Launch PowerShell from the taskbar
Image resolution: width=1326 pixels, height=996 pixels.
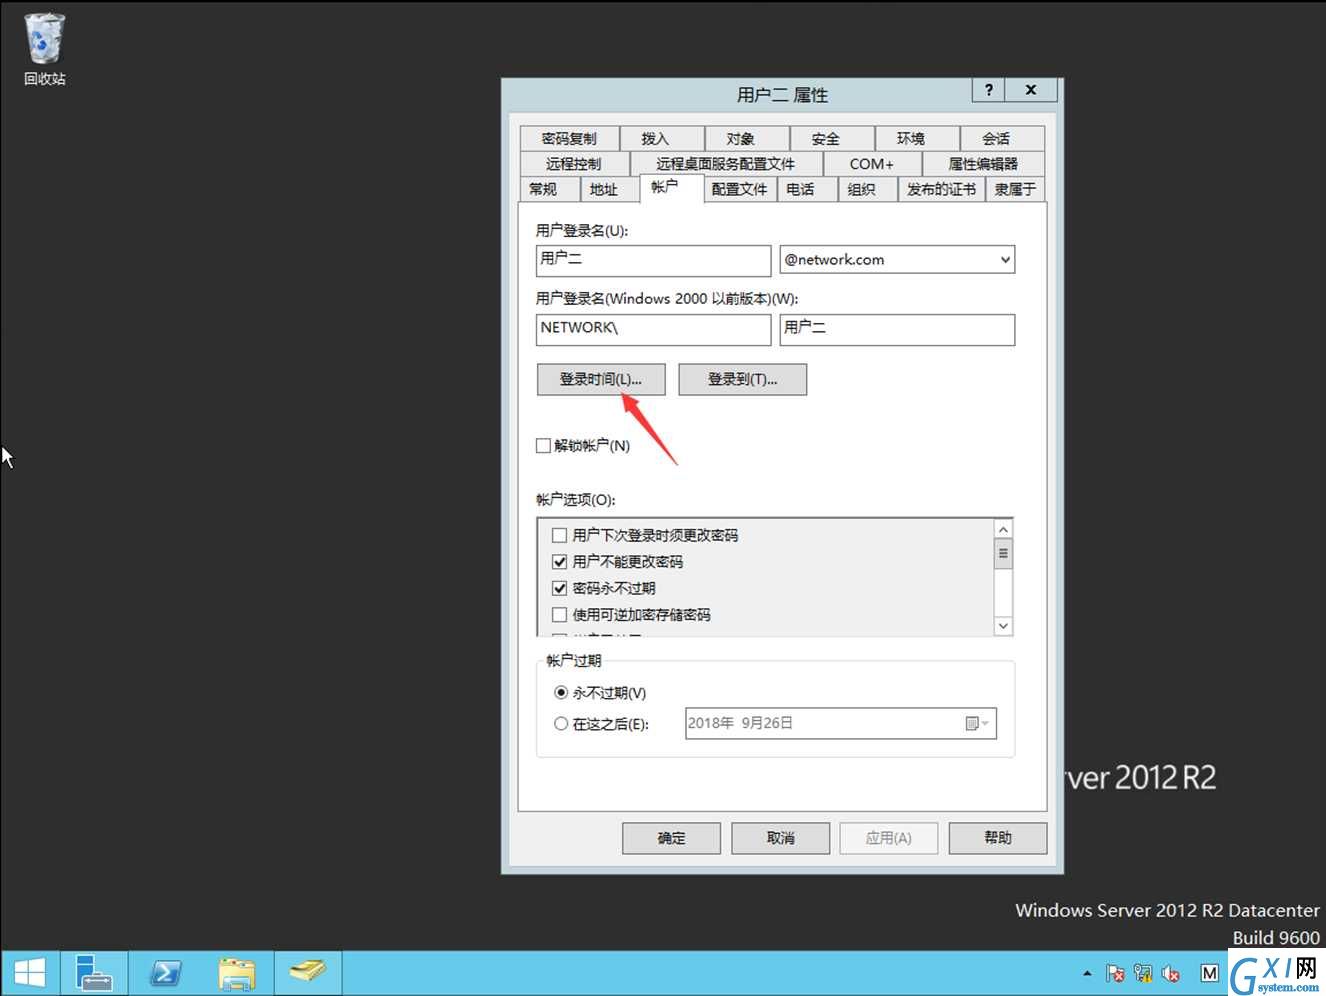point(165,972)
